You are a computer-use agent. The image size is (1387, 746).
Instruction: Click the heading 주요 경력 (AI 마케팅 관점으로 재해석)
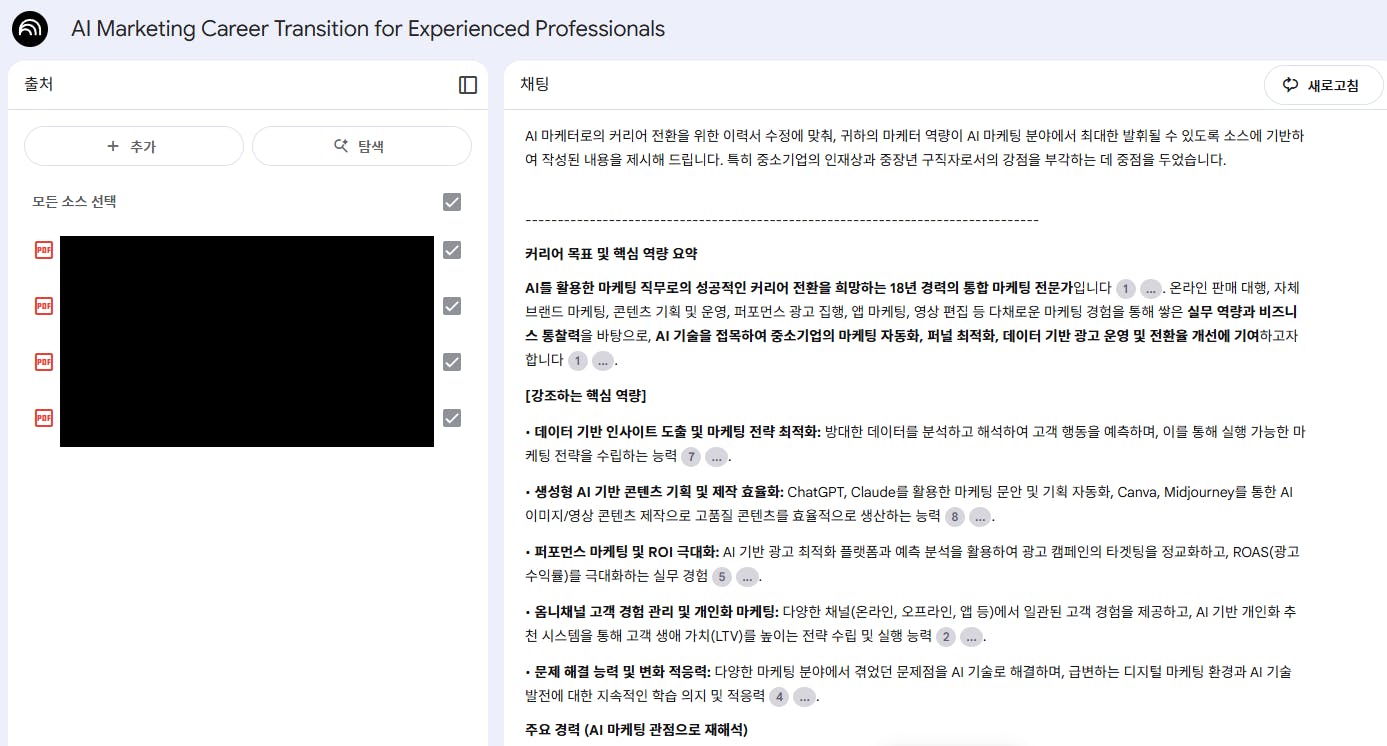click(636, 730)
